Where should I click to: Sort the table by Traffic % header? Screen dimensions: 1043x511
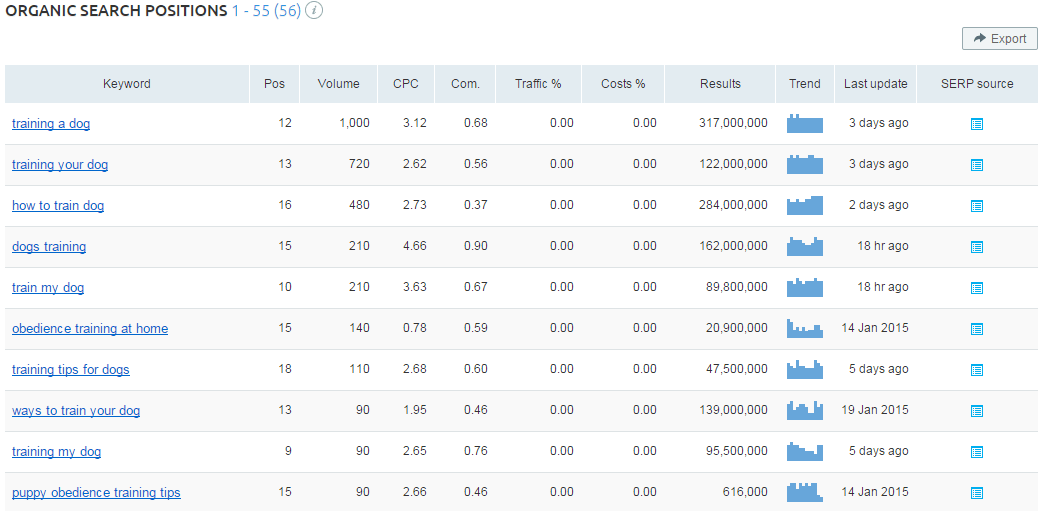tap(538, 84)
